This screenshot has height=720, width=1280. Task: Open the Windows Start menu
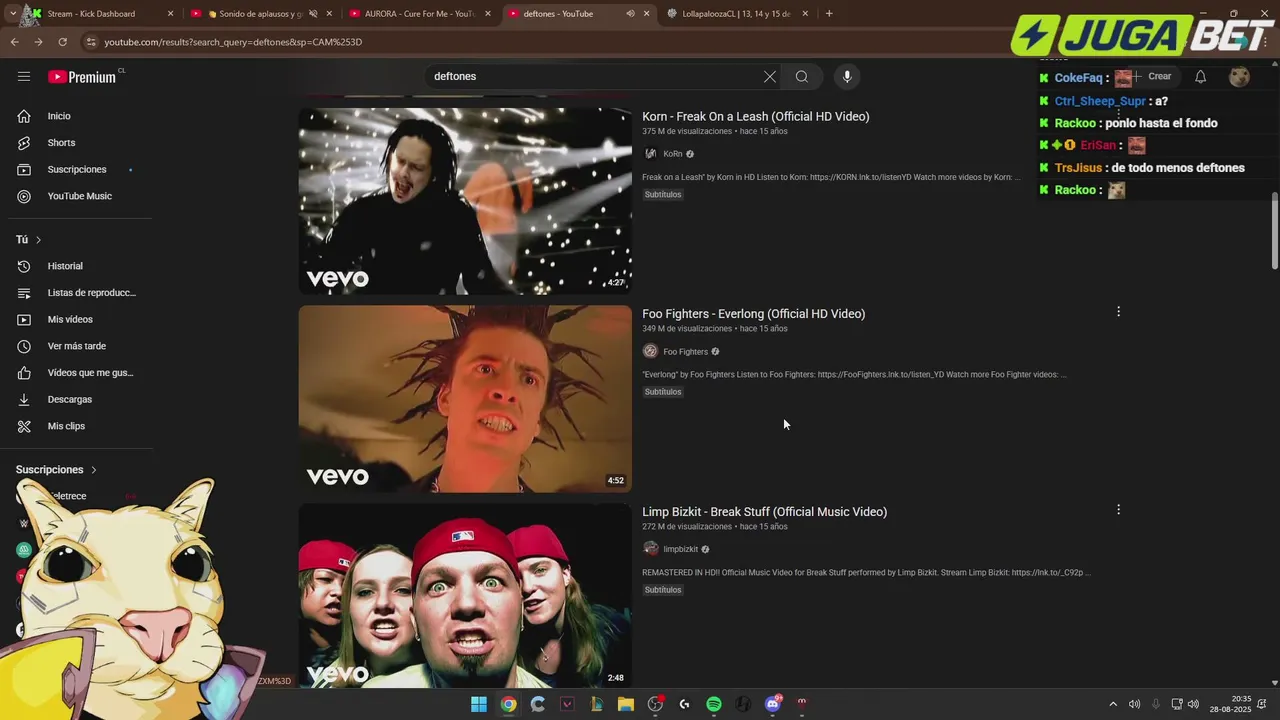click(479, 704)
